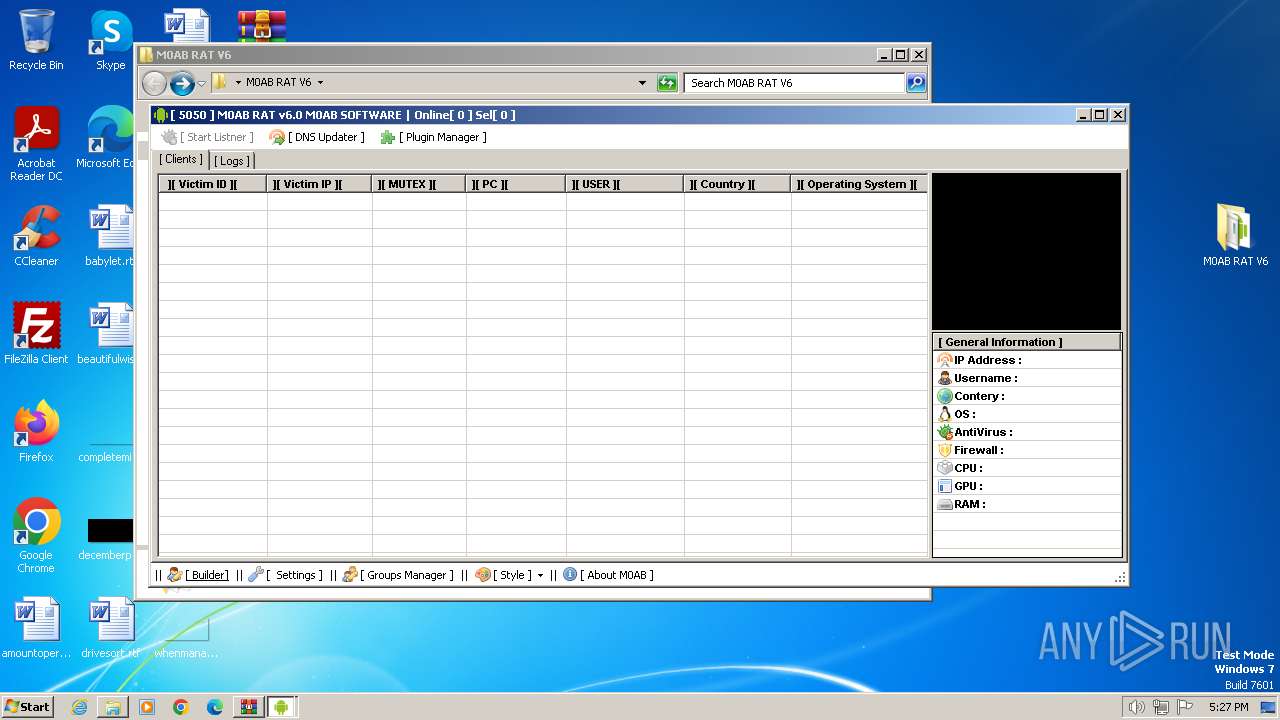Switch to the Clients tab
Screen dimensions: 1280x720
tap(181, 159)
